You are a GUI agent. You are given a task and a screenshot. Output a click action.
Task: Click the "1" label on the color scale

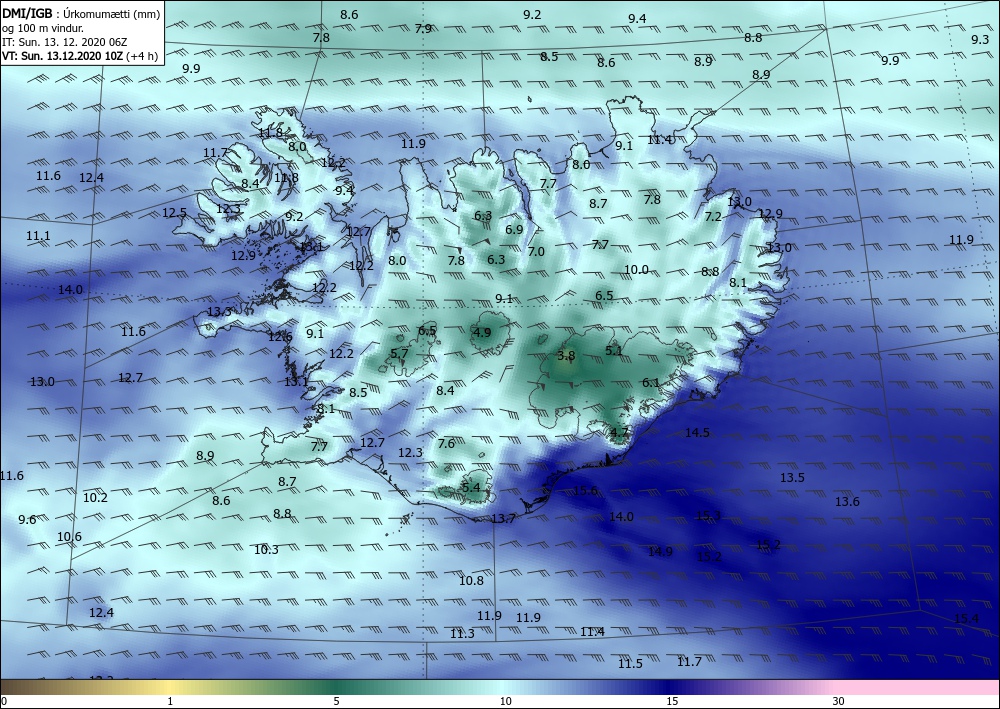pyautogui.click(x=170, y=701)
